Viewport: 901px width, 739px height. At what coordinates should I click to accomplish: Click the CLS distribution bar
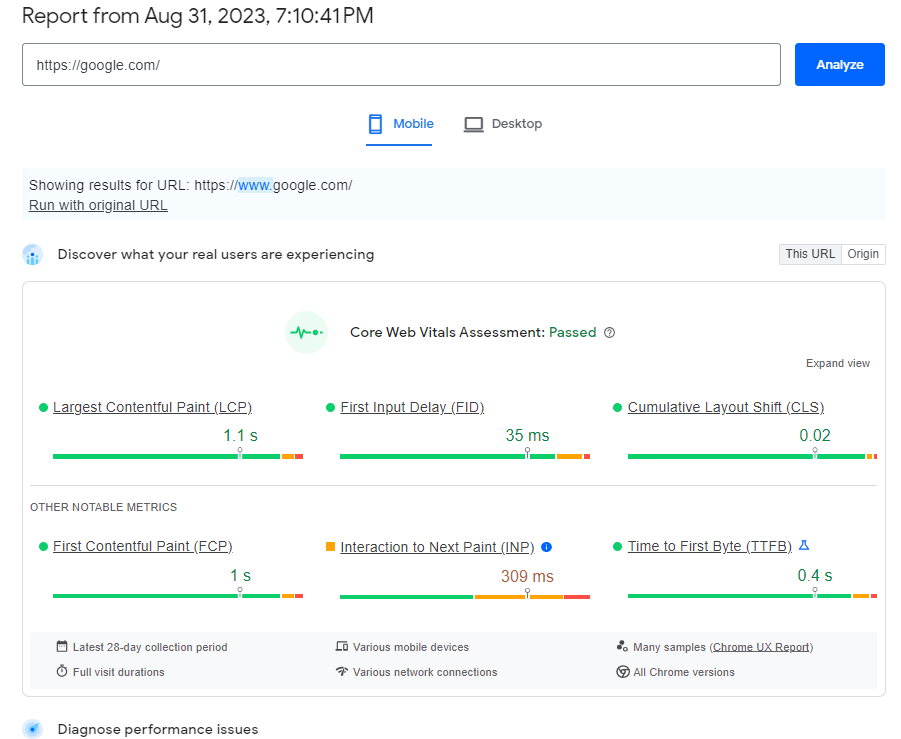(752, 456)
